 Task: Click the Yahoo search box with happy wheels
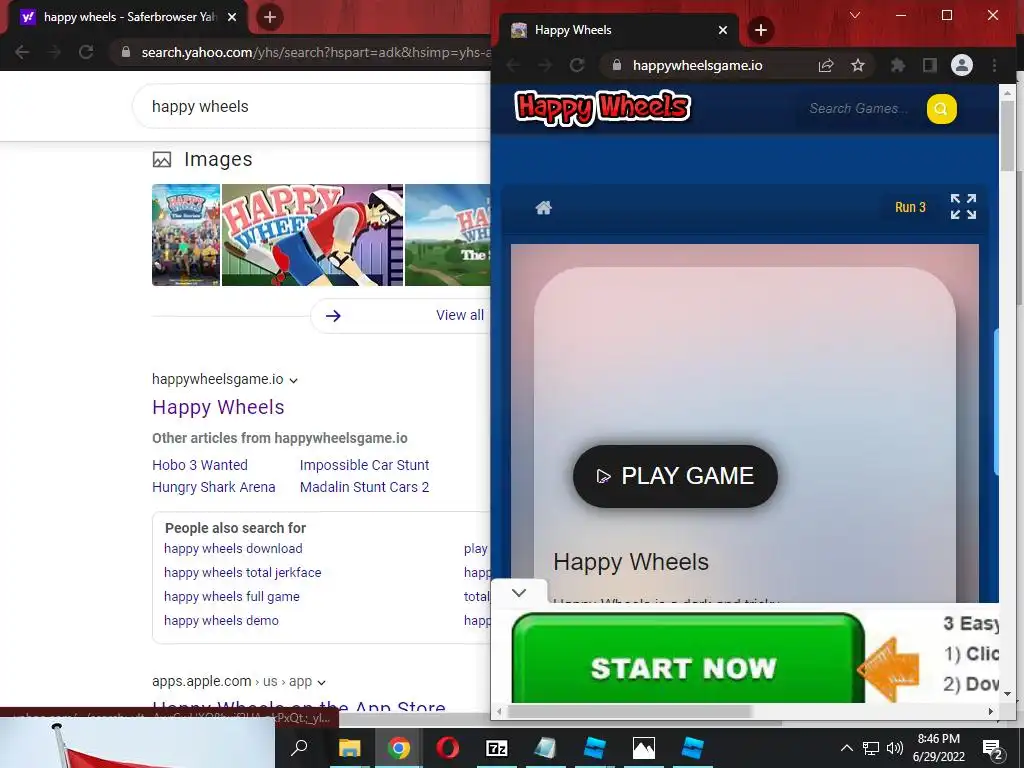312,106
